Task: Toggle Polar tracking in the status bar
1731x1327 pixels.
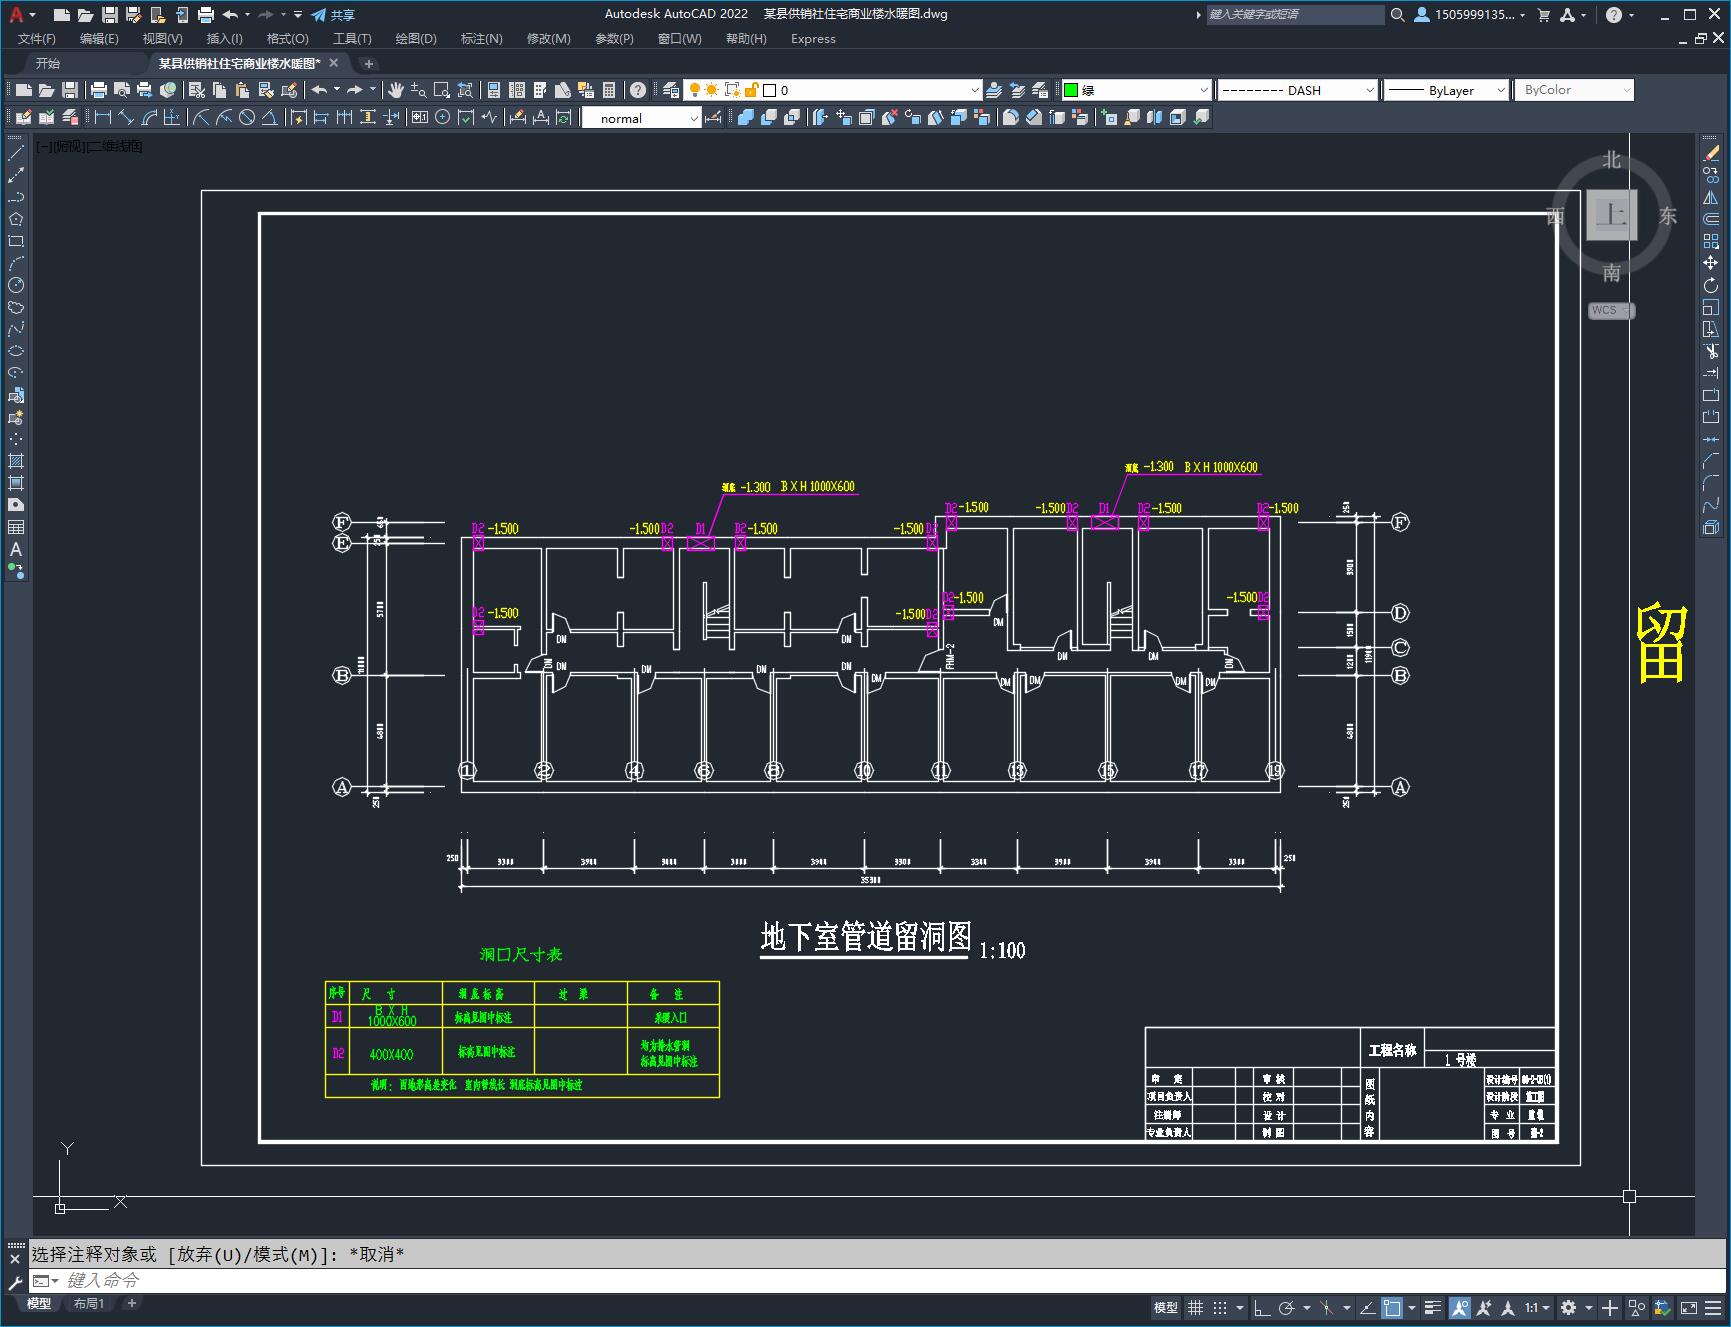Action: pos(1286,1307)
